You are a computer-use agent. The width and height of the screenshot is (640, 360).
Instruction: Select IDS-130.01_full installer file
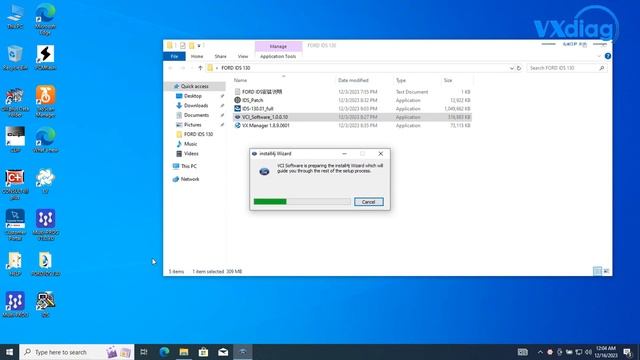257,109
